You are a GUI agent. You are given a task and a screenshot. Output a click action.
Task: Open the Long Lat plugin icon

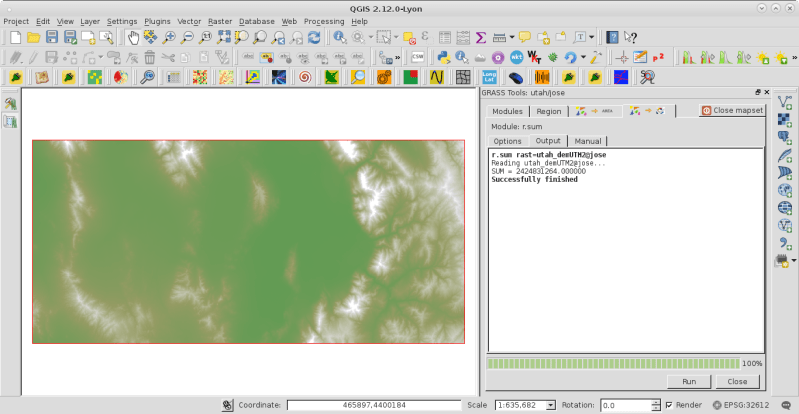[x=489, y=77]
